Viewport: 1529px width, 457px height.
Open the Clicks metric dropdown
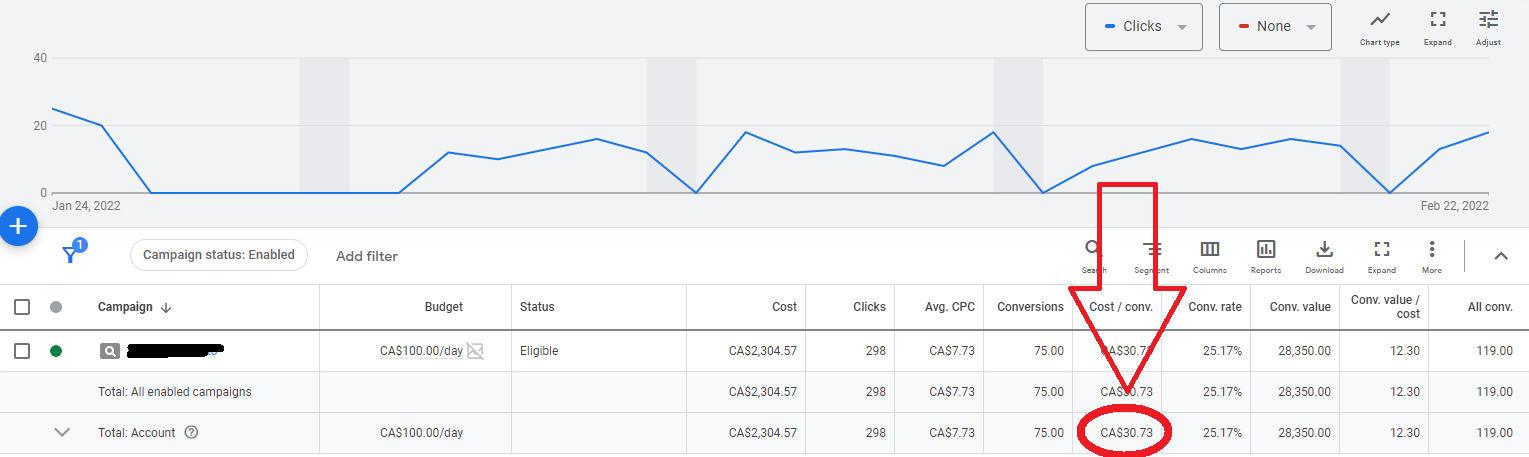(x=1143, y=27)
